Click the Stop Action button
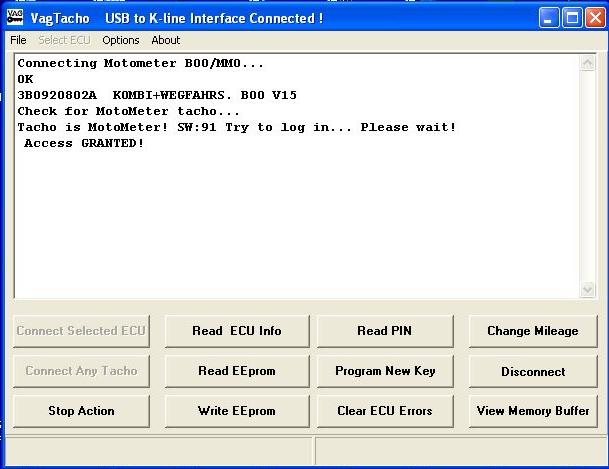 click(81, 411)
